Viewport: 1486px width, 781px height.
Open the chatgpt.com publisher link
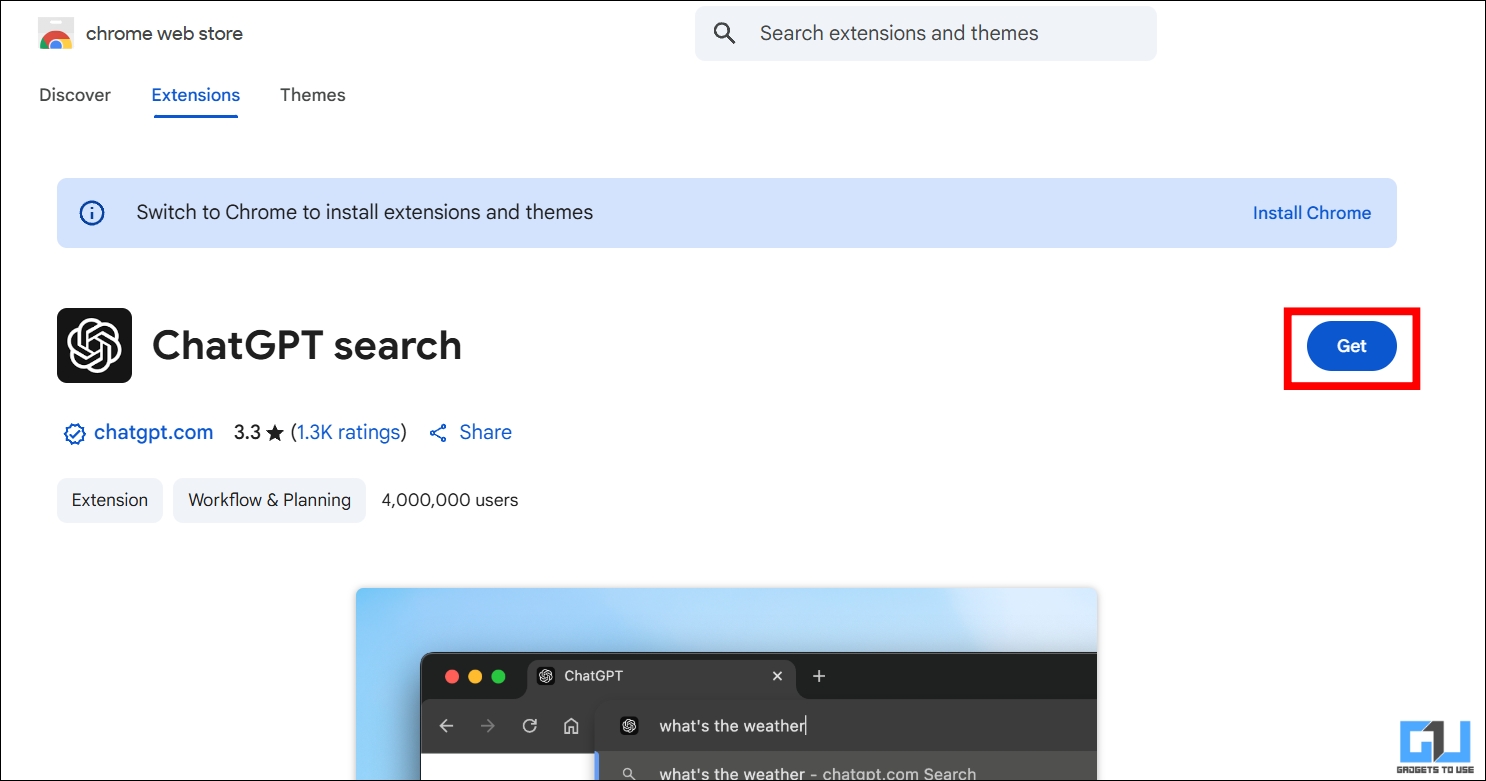153,433
